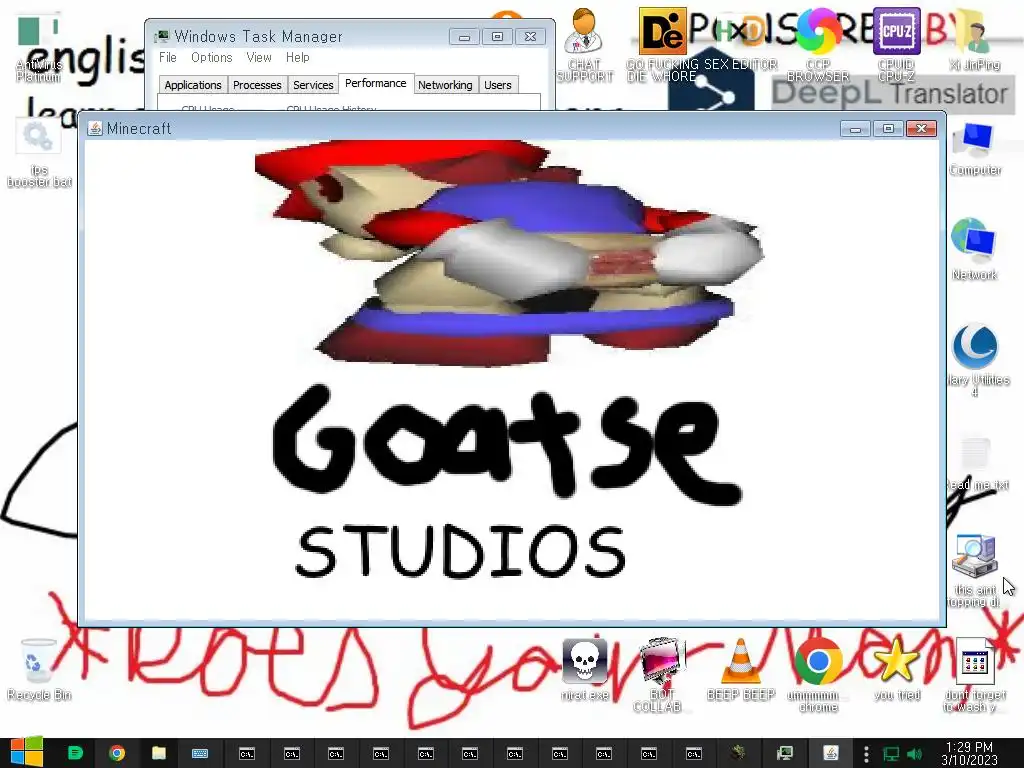
Task: Open the fps booster bat file
Action: click(38, 153)
